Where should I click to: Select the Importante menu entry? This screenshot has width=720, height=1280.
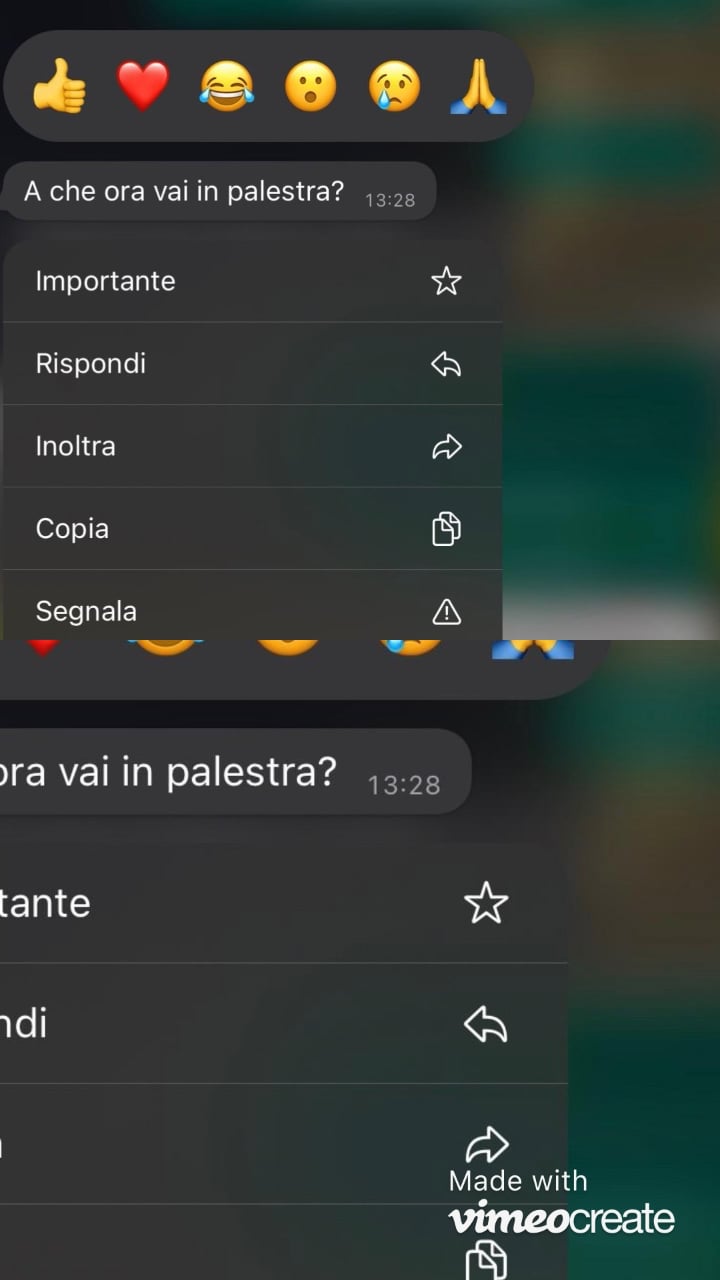[x=253, y=281]
